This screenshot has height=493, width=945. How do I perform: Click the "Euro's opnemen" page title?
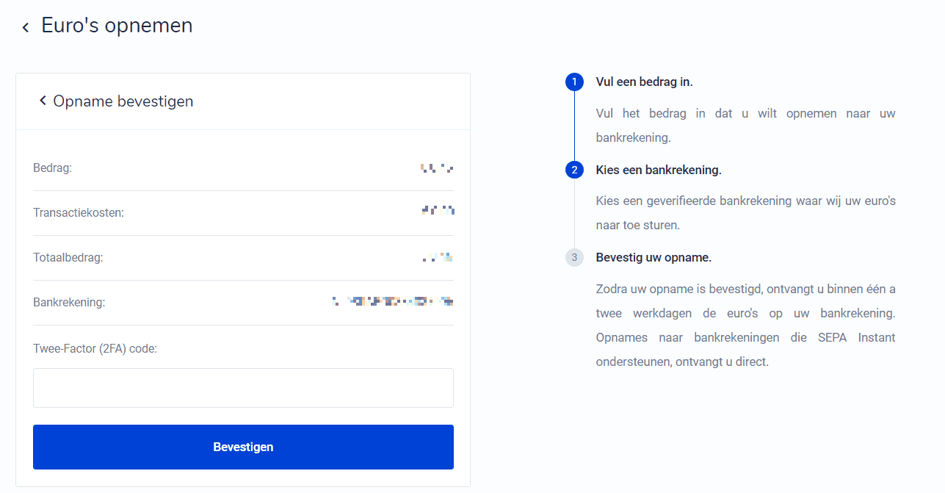tap(117, 25)
